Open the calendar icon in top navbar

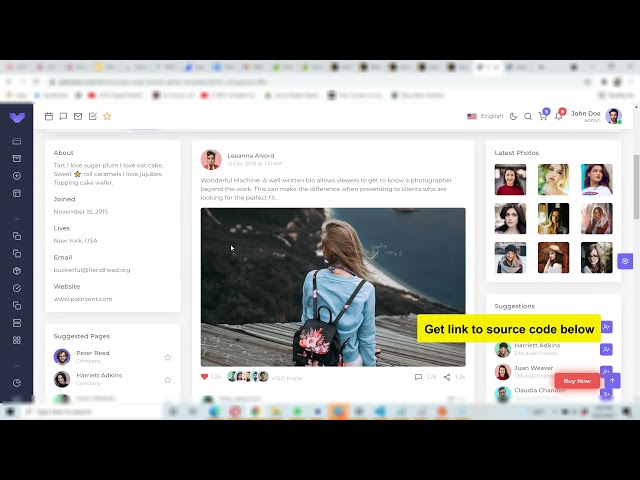[x=49, y=116]
